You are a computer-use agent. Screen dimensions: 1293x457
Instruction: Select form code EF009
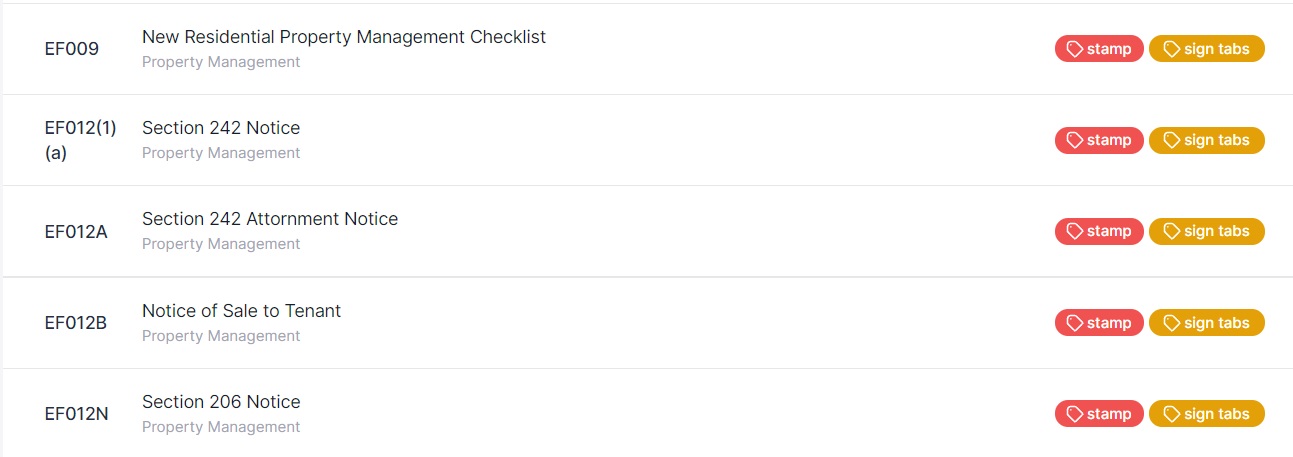click(72, 48)
